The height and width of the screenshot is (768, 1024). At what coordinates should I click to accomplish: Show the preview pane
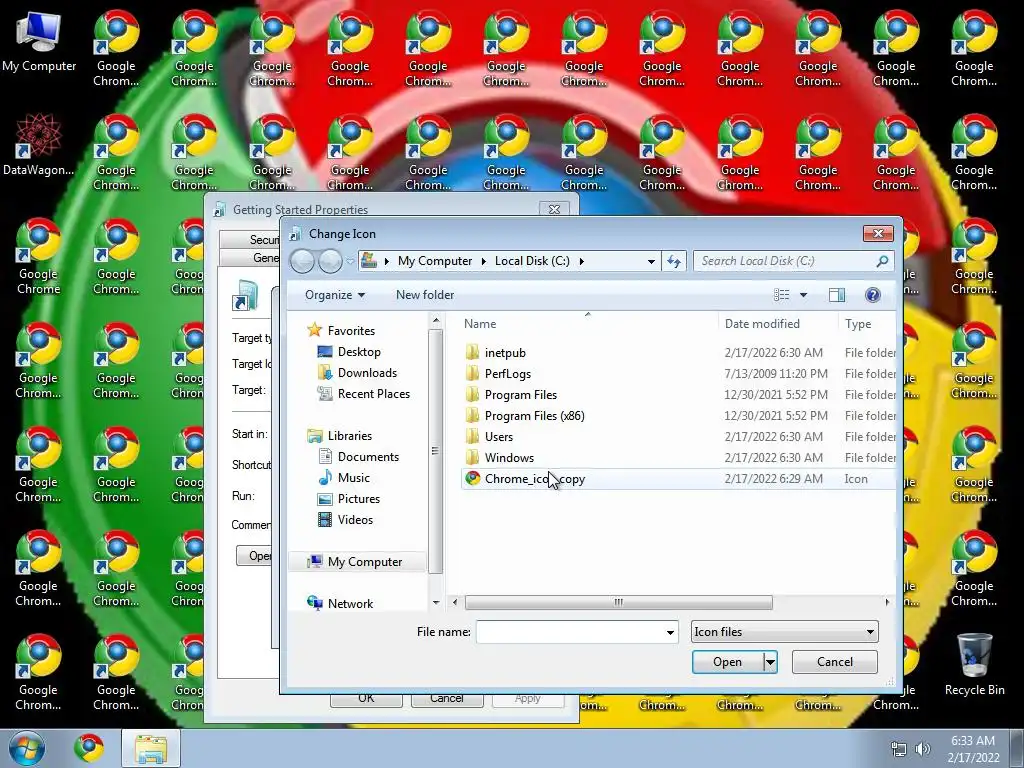[x=837, y=295]
